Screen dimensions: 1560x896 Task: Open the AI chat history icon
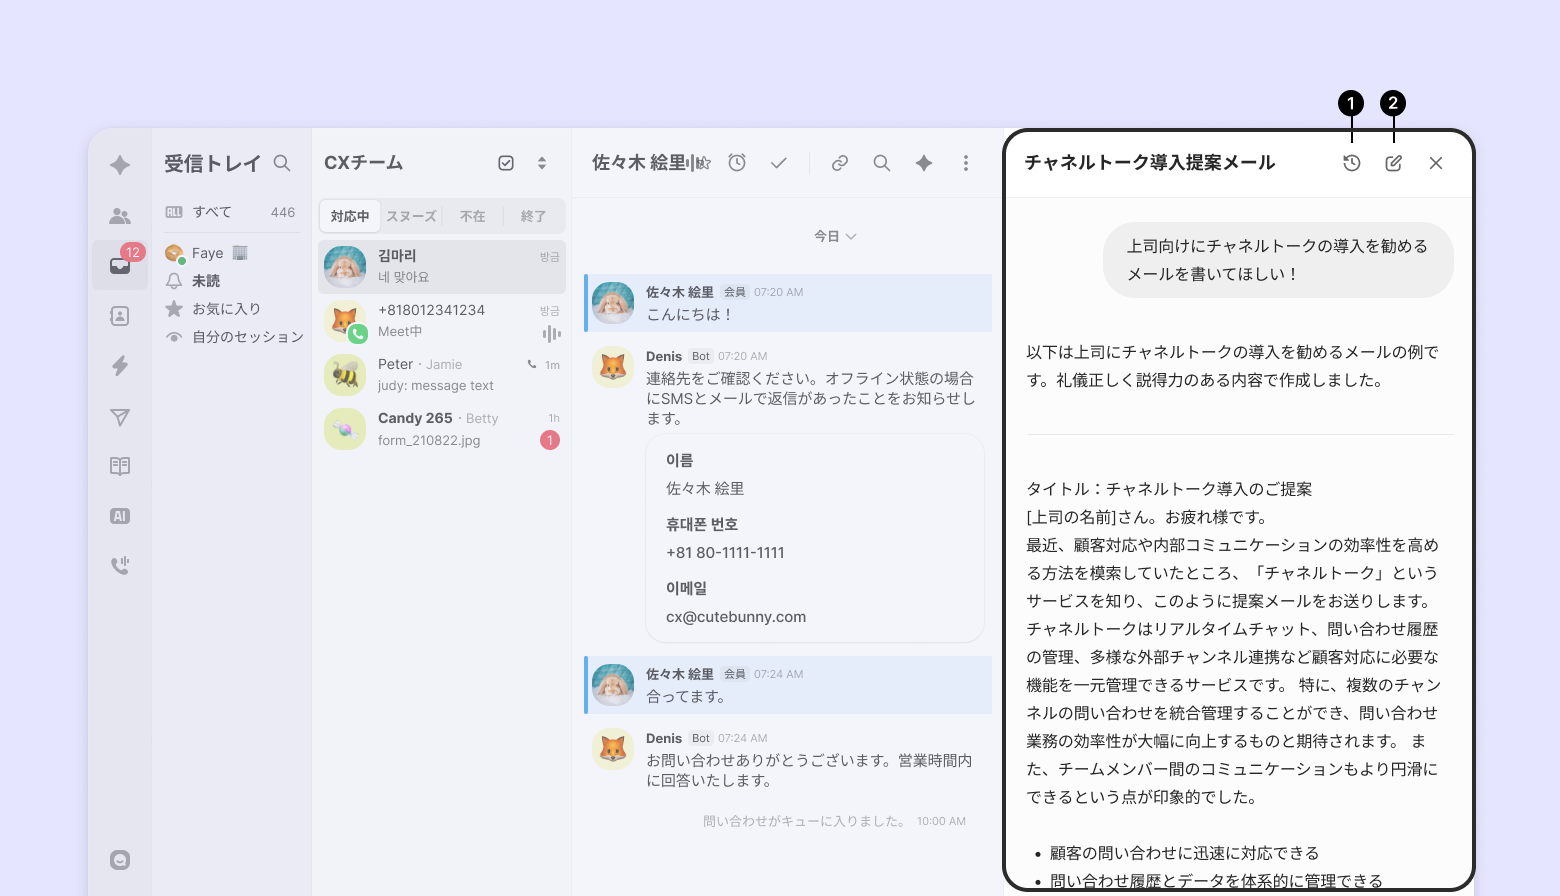[x=1352, y=163]
